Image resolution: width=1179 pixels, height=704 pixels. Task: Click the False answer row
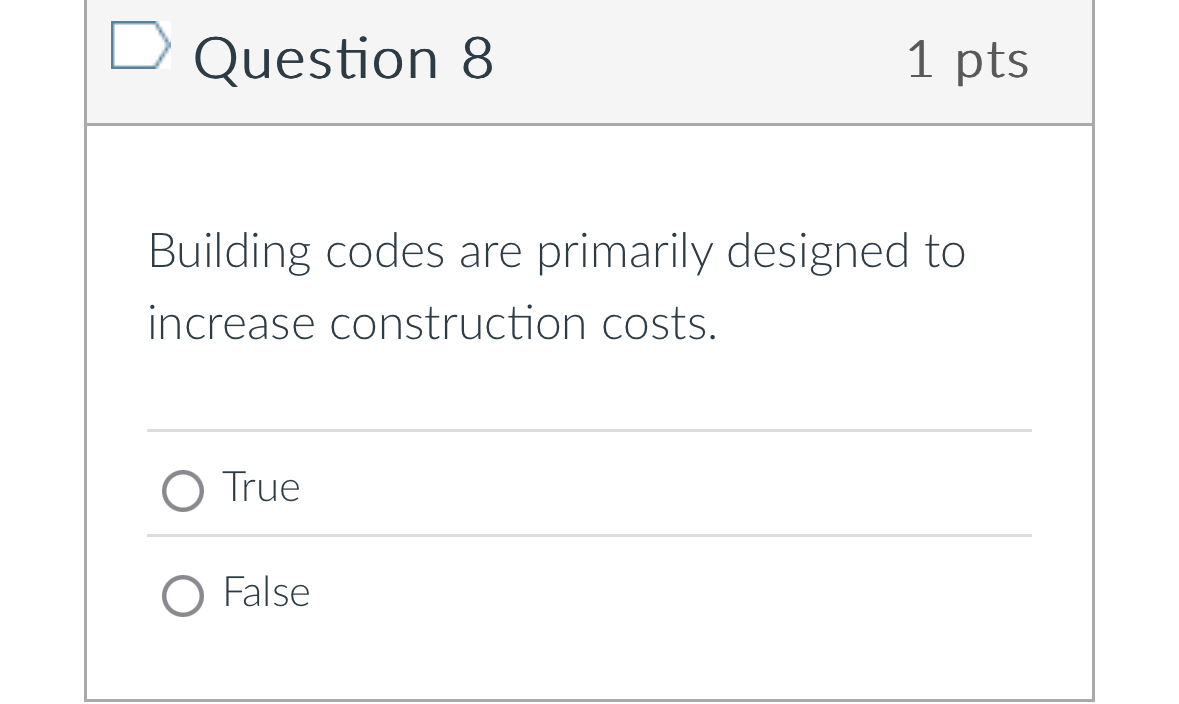pyautogui.click(x=589, y=593)
